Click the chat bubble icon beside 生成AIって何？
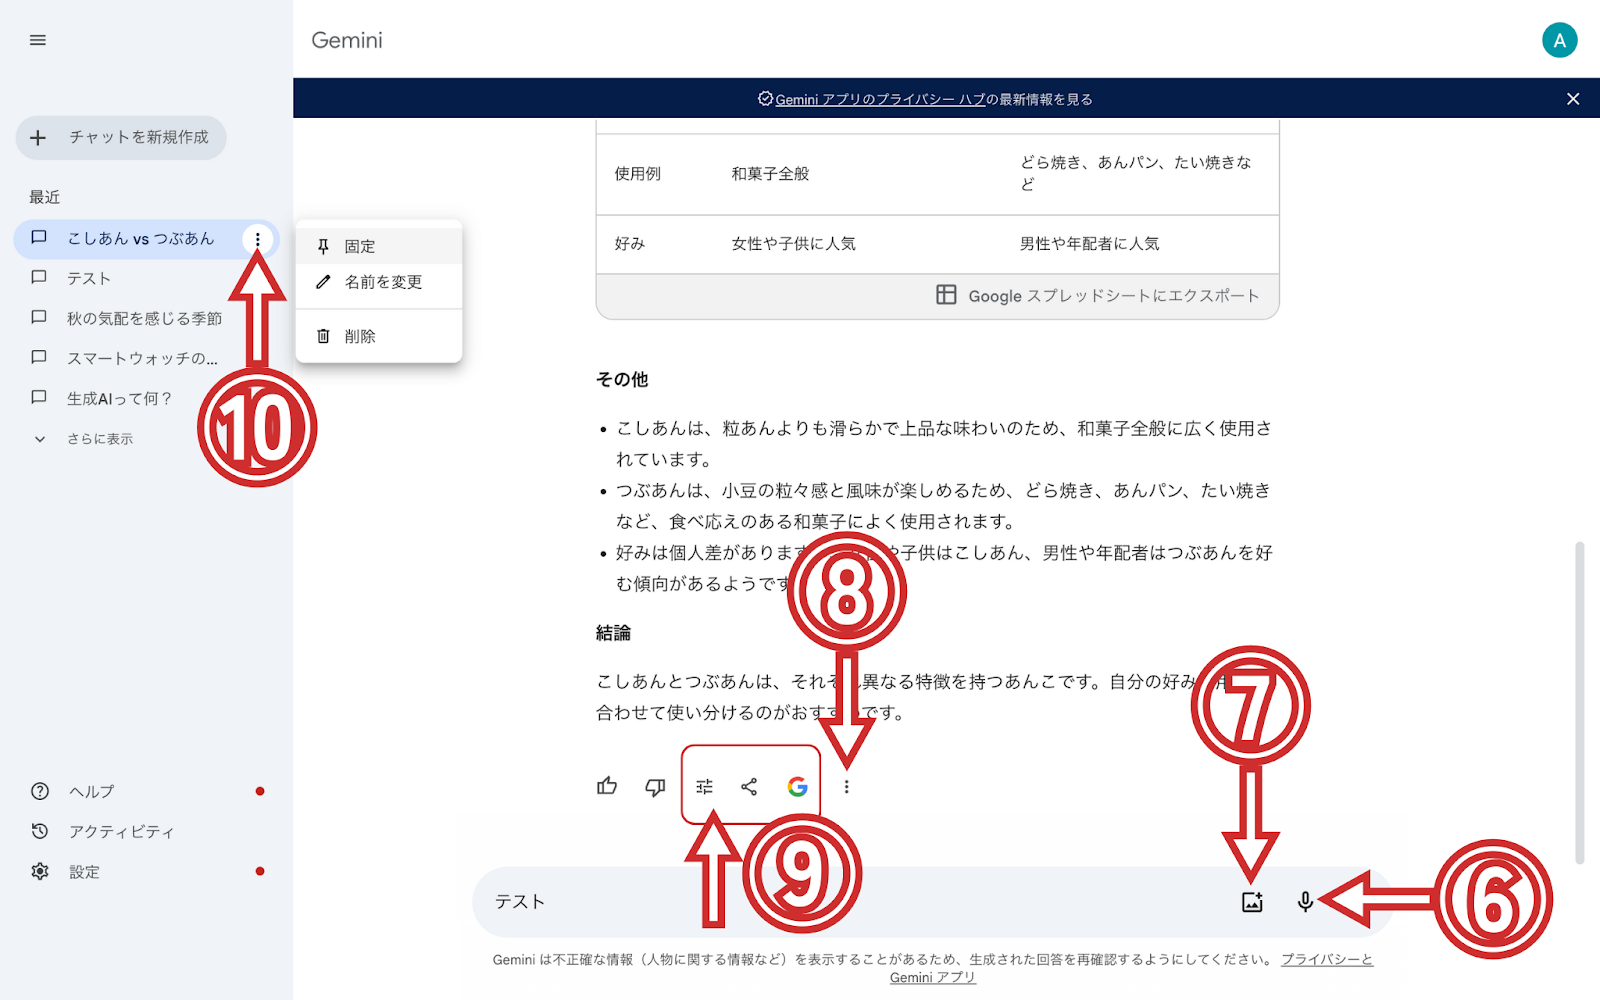The height and width of the screenshot is (1000, 1600). pyautogui.click(x=39, y=398)
